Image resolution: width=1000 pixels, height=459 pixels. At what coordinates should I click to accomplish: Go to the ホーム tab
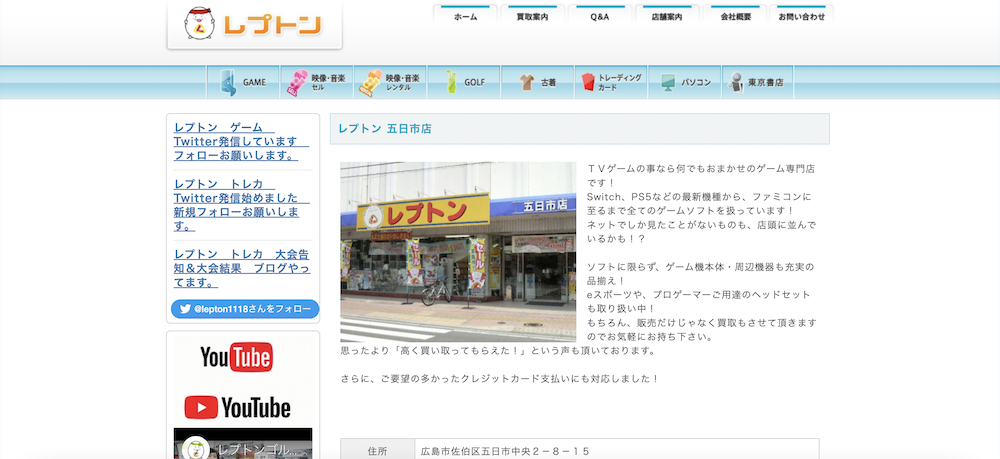coord(465,17)
